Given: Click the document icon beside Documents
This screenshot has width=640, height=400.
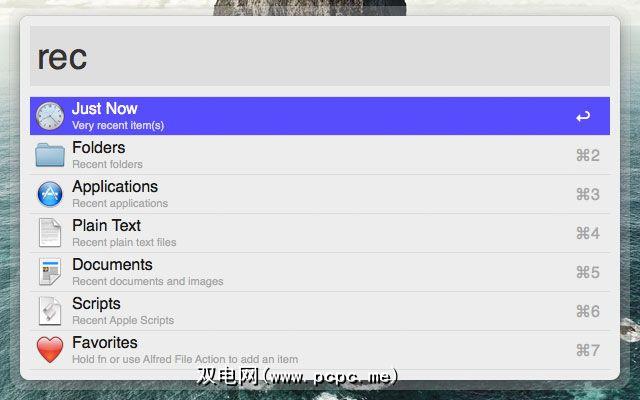Looking at the screenshot, I should [x=50, y=272].
